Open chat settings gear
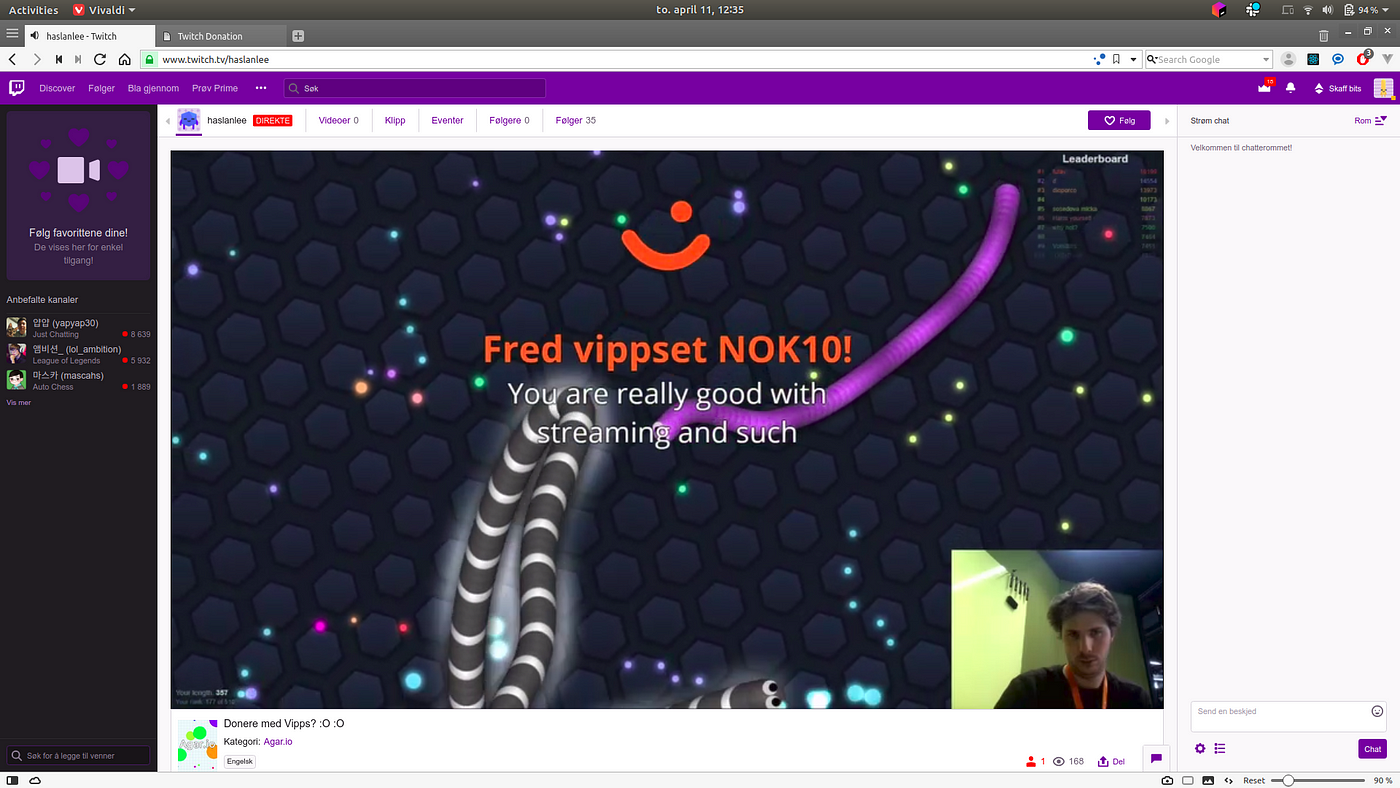 (x=1200, y=748)
